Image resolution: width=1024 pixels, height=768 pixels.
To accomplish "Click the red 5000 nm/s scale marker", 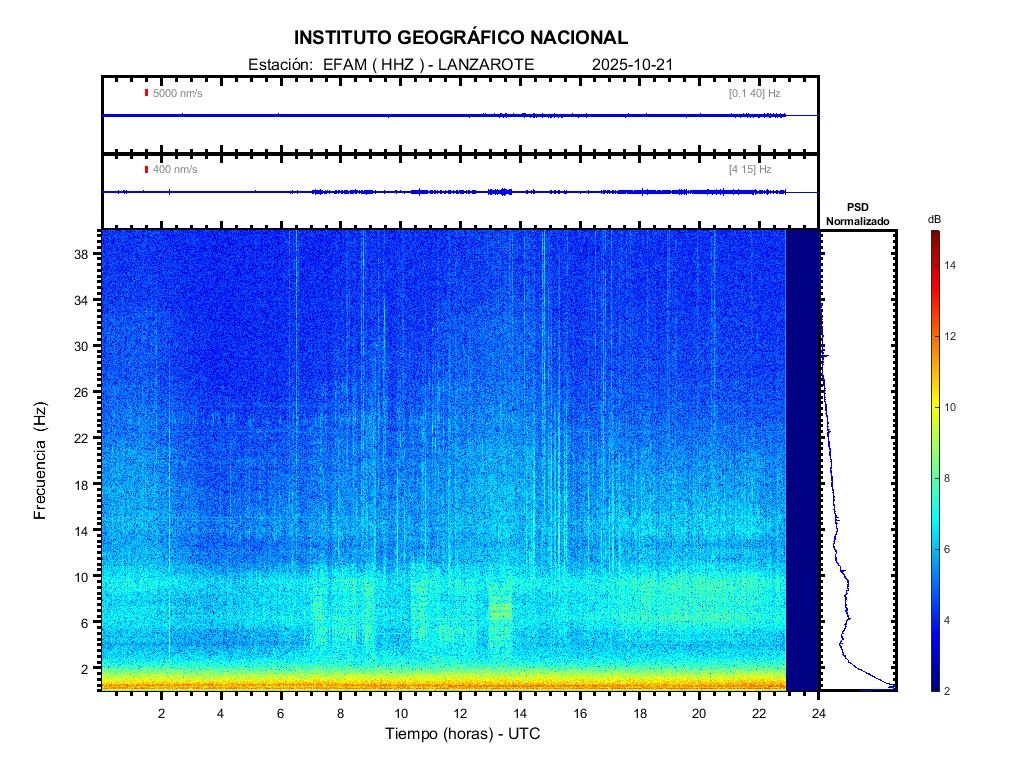I will (x=147, y=93).
